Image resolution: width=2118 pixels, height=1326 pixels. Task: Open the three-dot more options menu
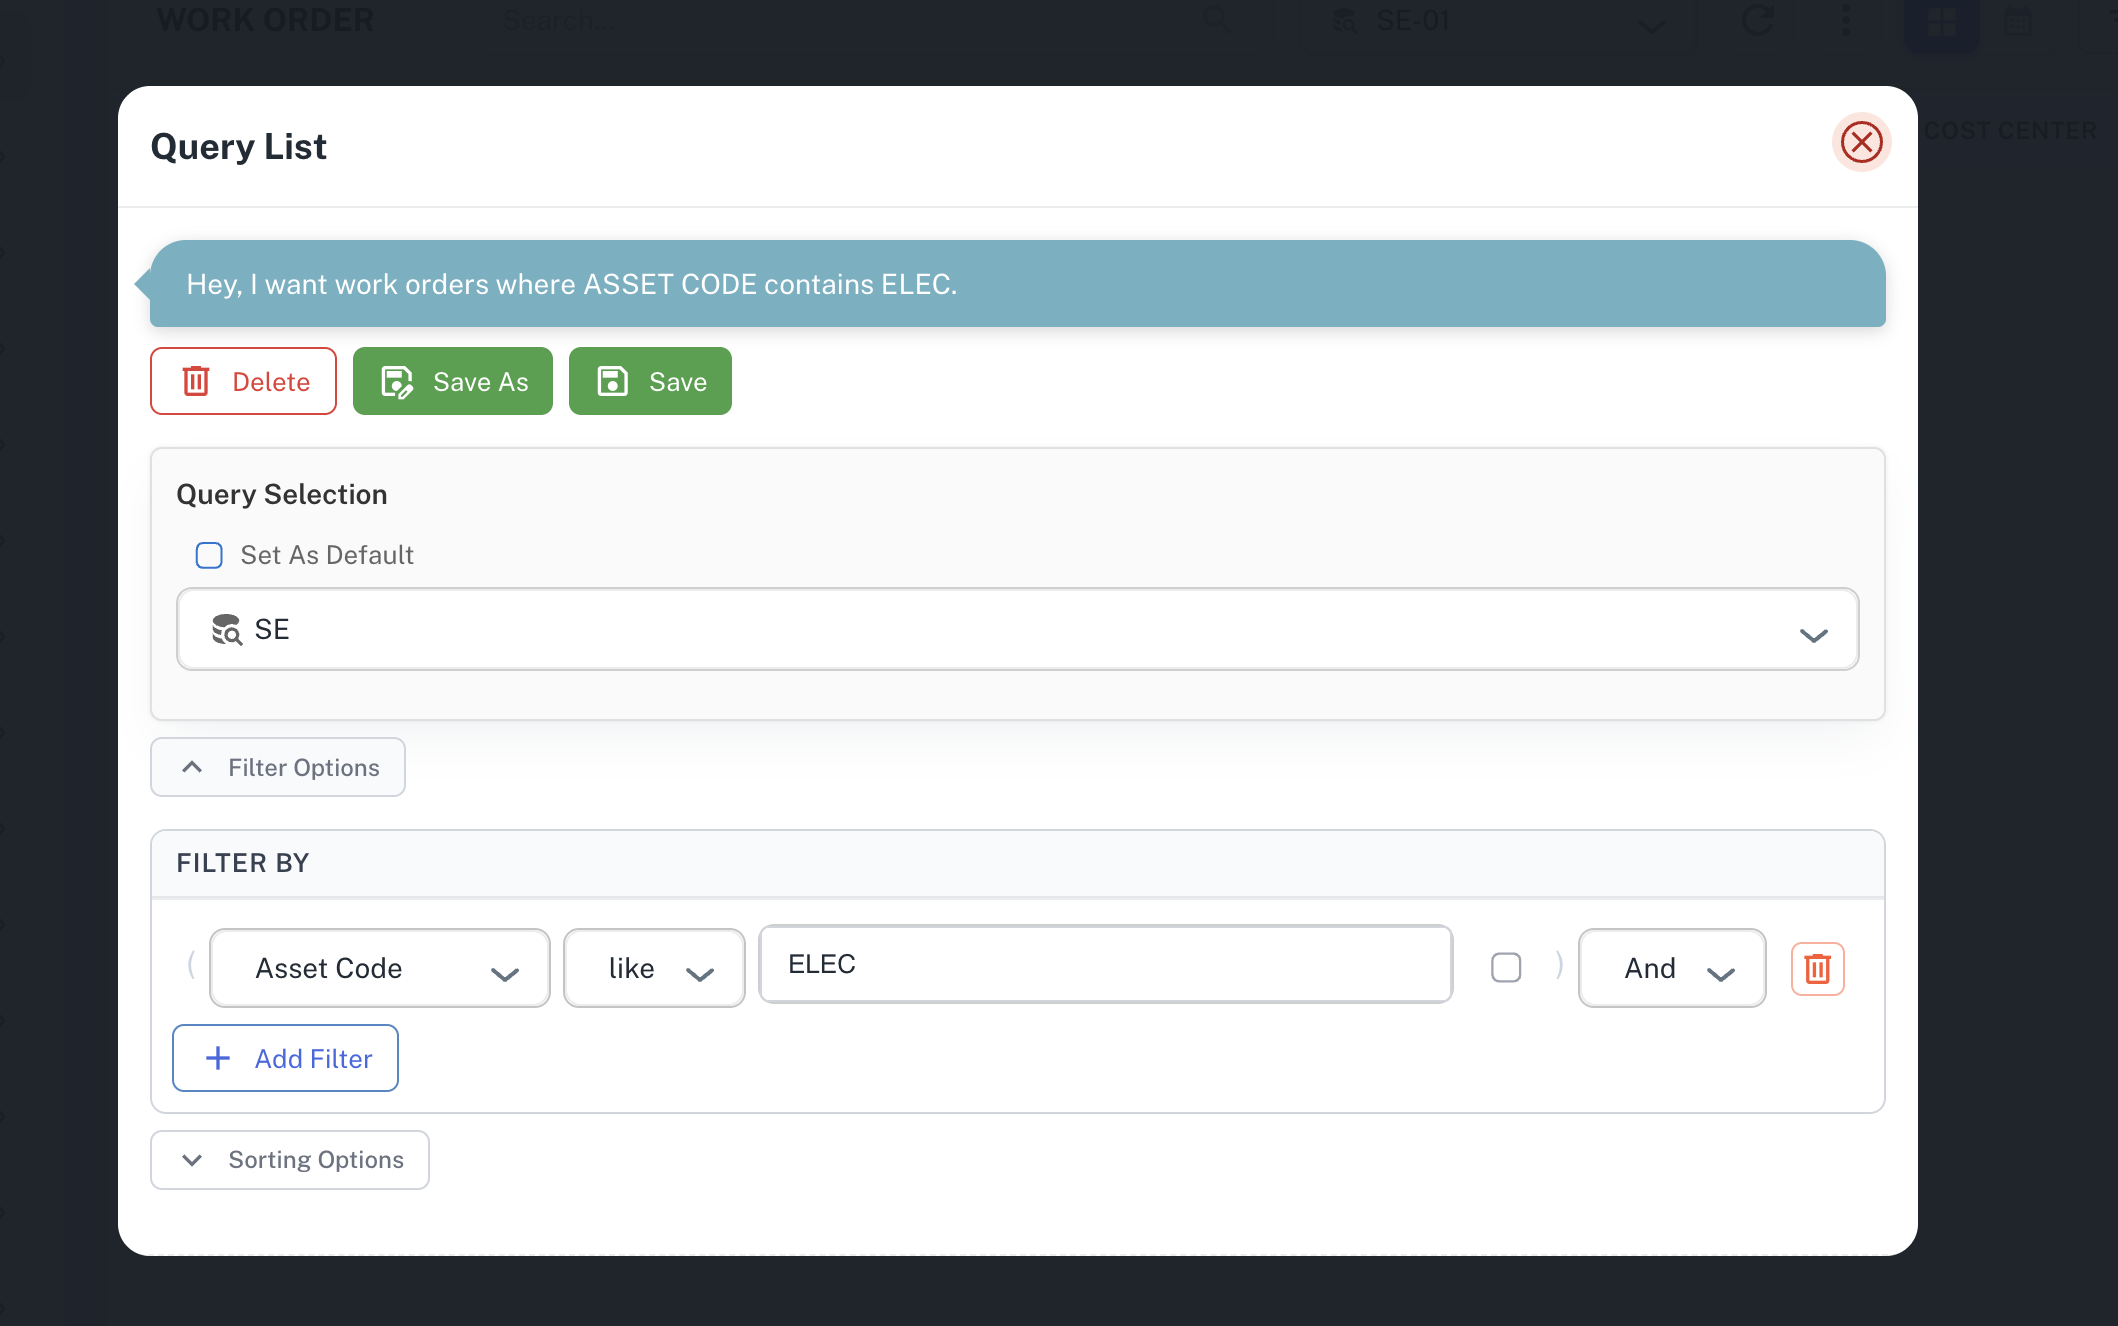(x=1845, y=20)
